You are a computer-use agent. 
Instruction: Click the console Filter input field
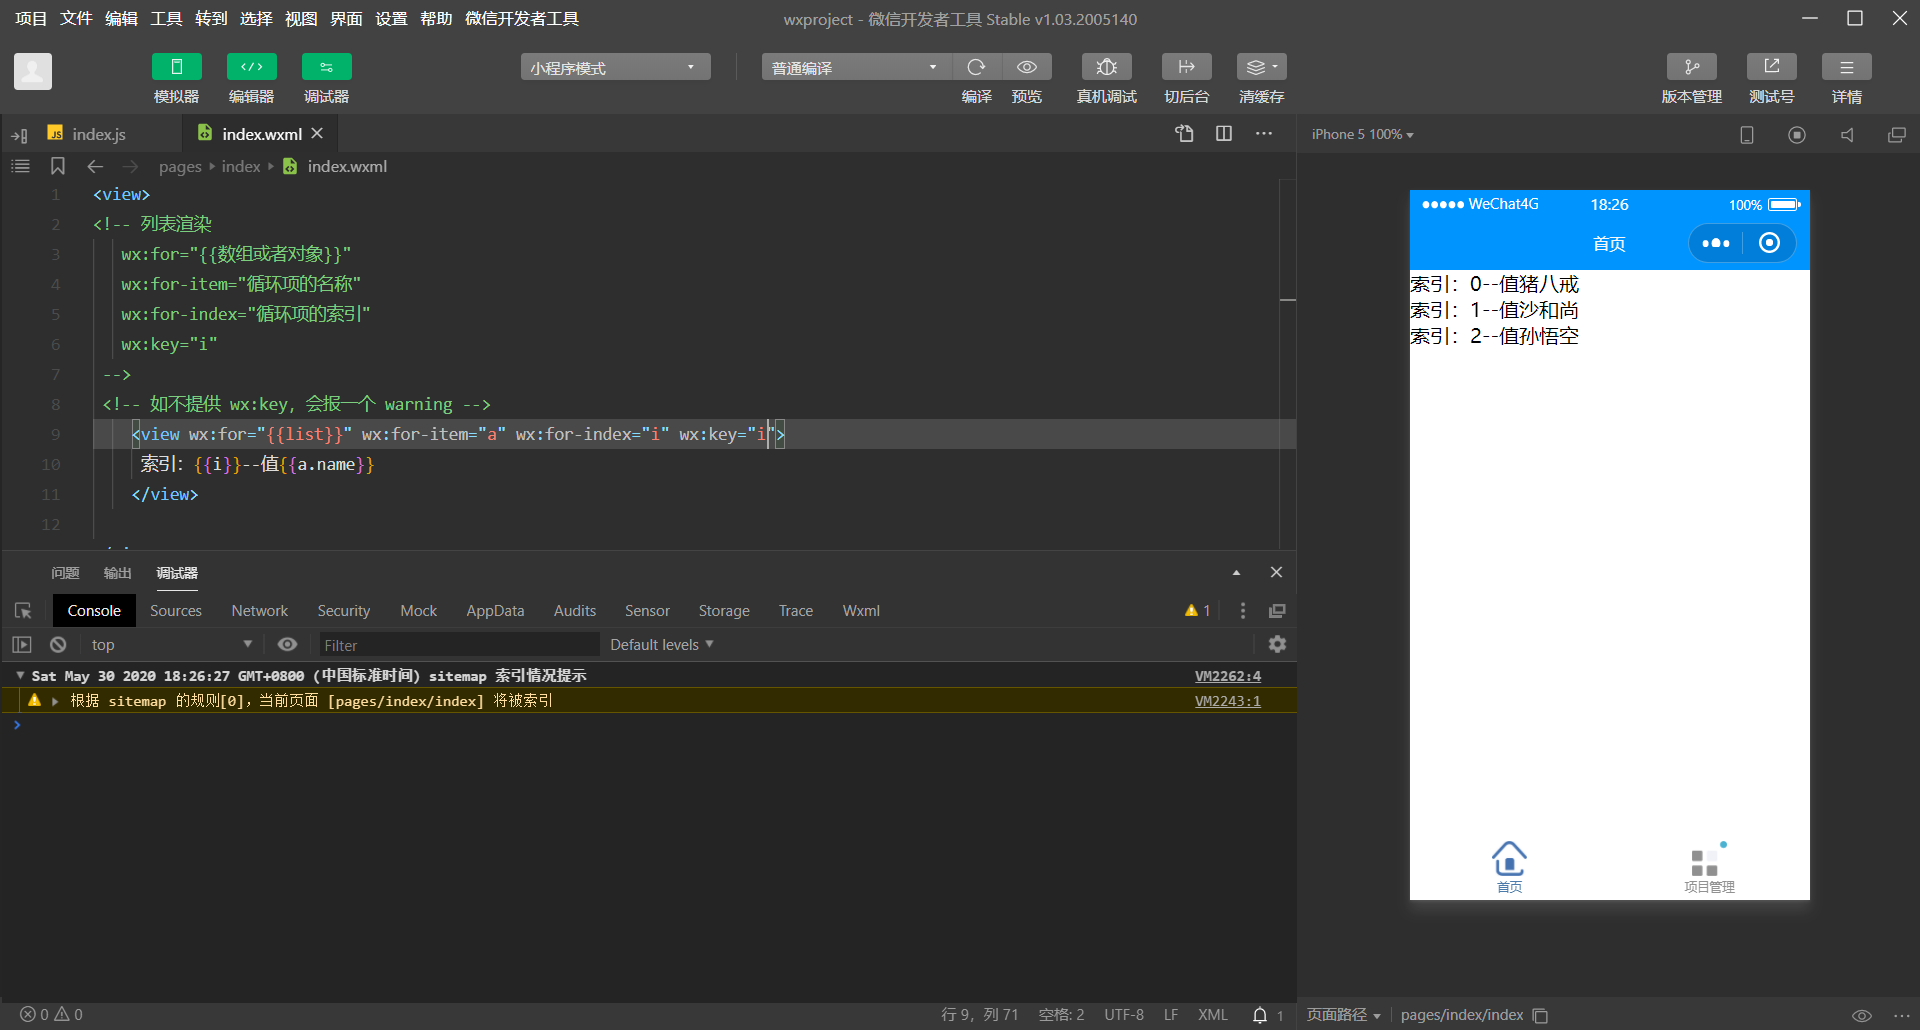(x=459, y=645)
